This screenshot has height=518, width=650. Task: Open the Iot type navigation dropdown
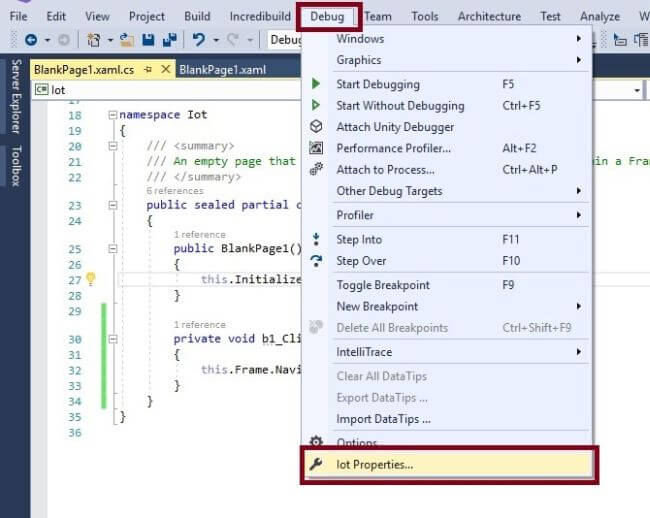pyautogui.click(x=167, y=90)
